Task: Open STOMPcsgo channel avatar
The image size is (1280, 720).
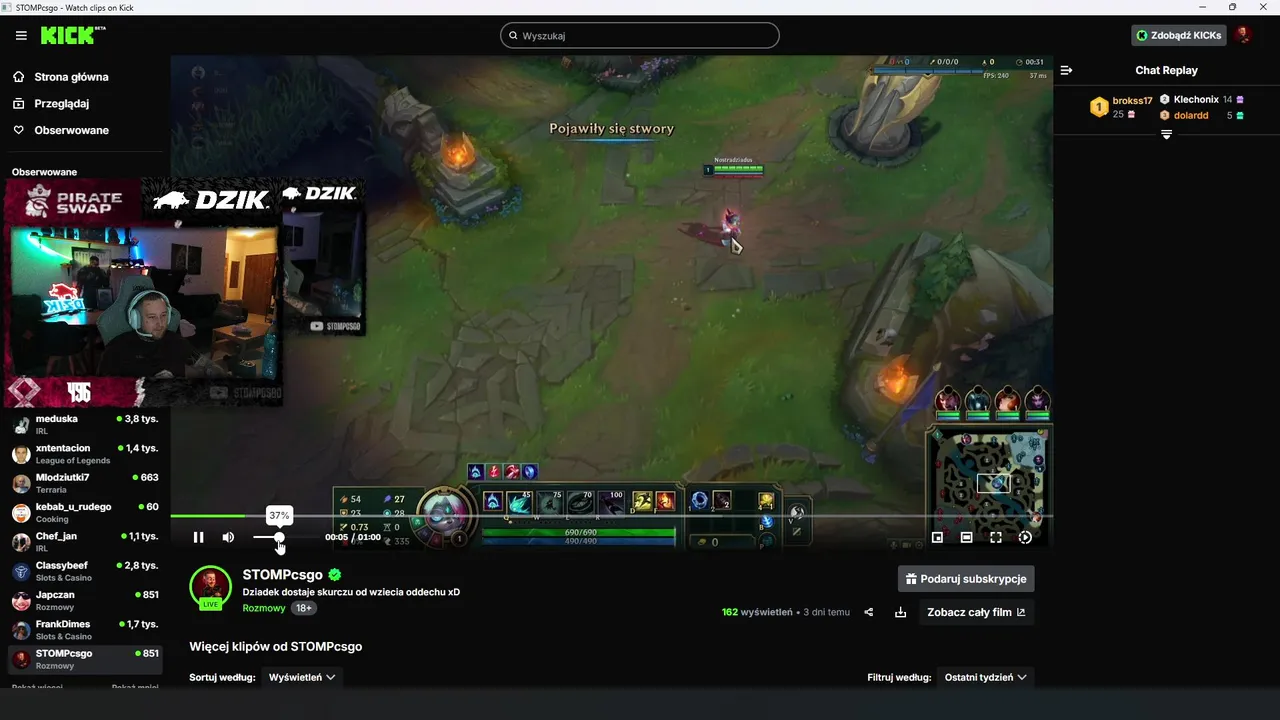Action: (x=210, y=587)
